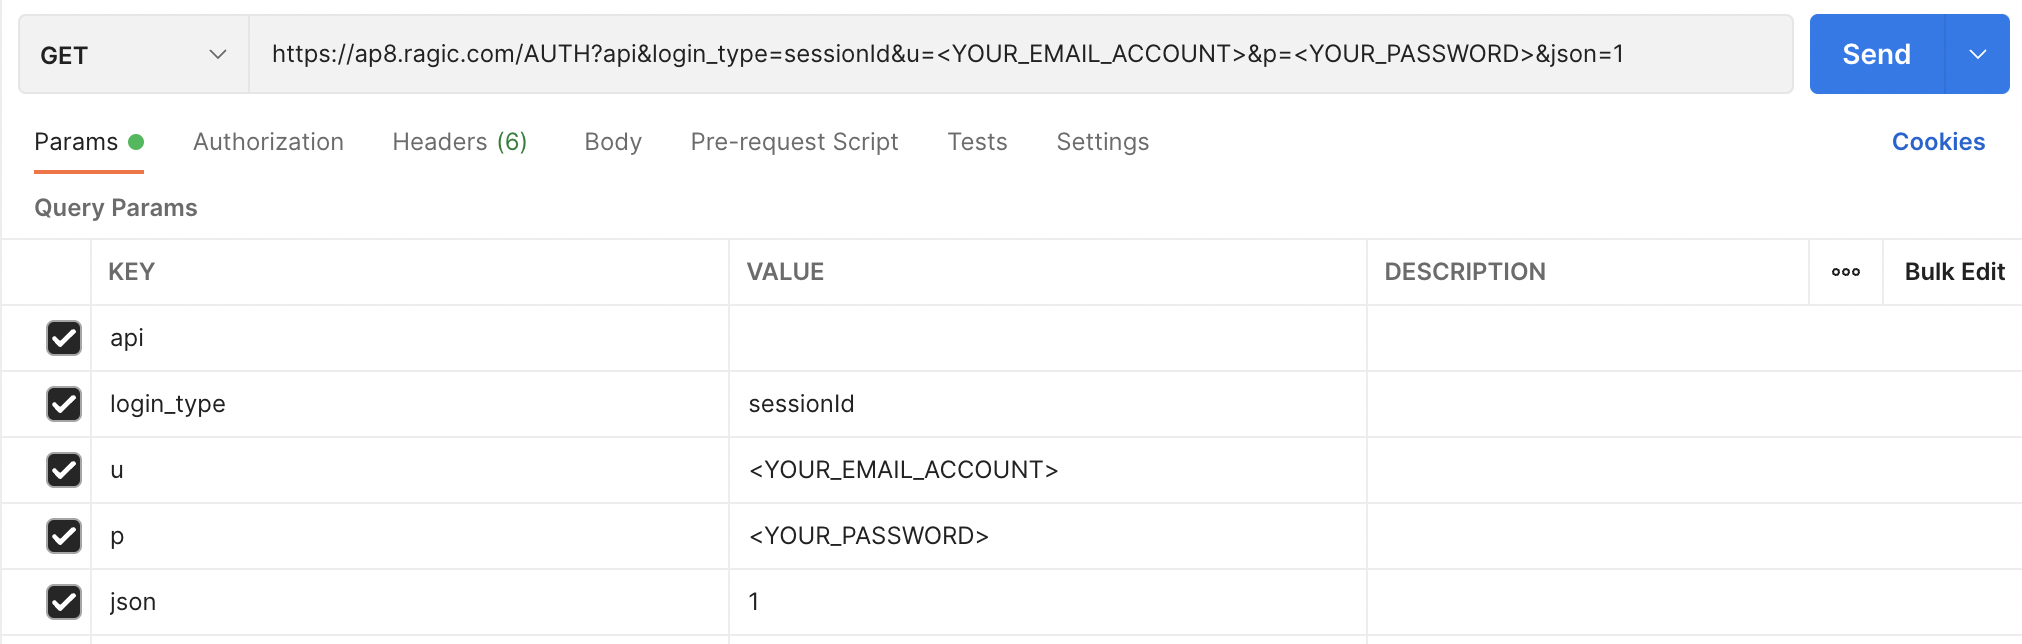Click the three-dot options icon near Bulk Edit
The width and height of the screenshot is (2022, 644).
[1845, 271]
